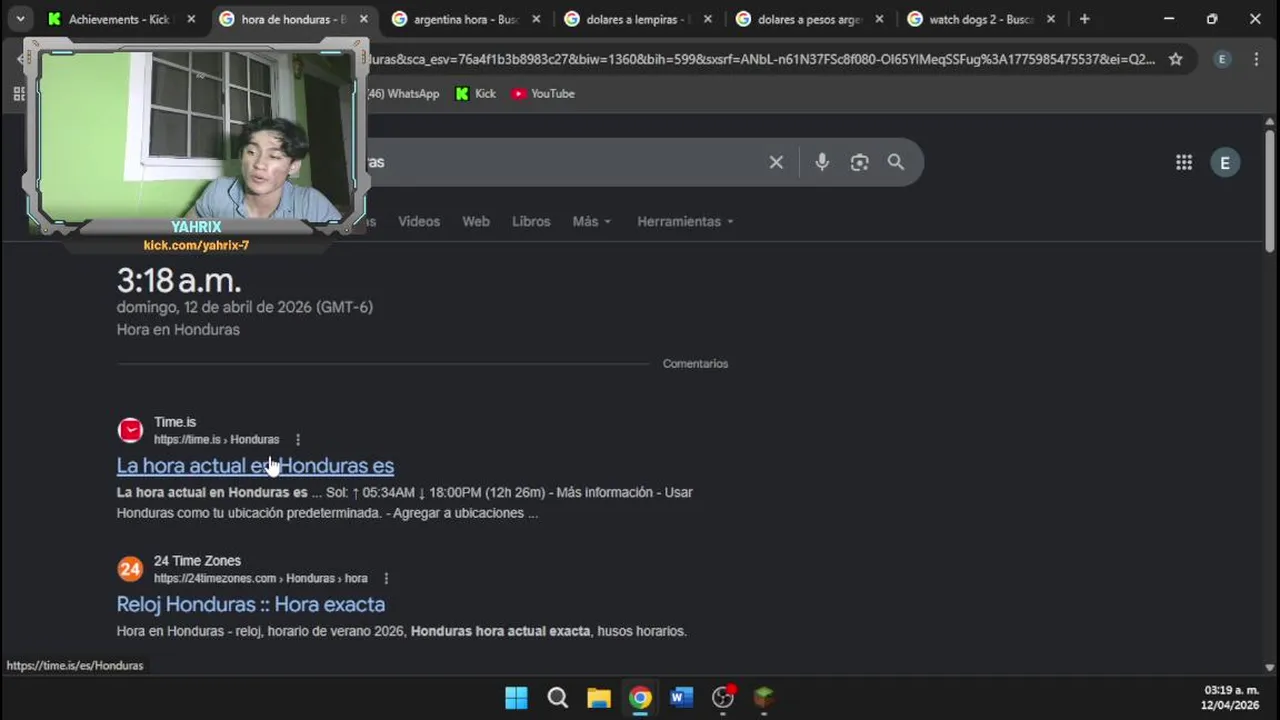The height and width of the screenshot is (720, 1280).
Task: Select the Videos search filter
Action: 419,221
